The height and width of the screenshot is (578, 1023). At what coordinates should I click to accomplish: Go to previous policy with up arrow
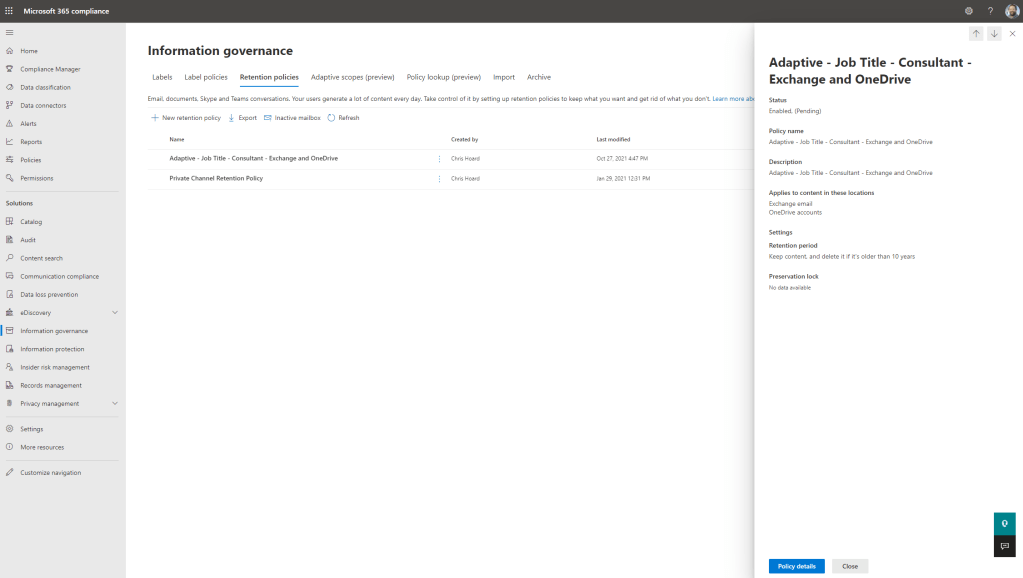976,33
